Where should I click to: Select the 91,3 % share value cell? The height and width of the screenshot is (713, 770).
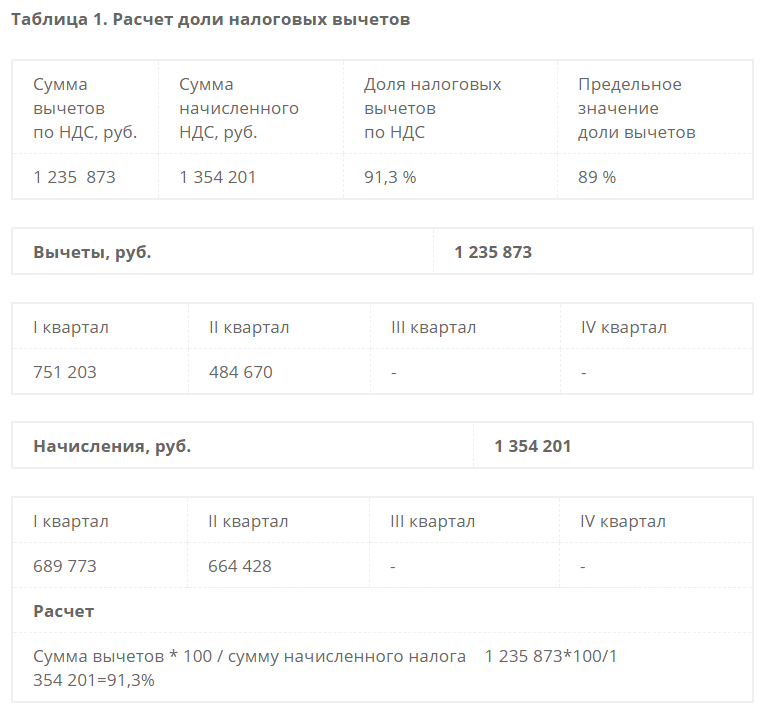[390, 177]
